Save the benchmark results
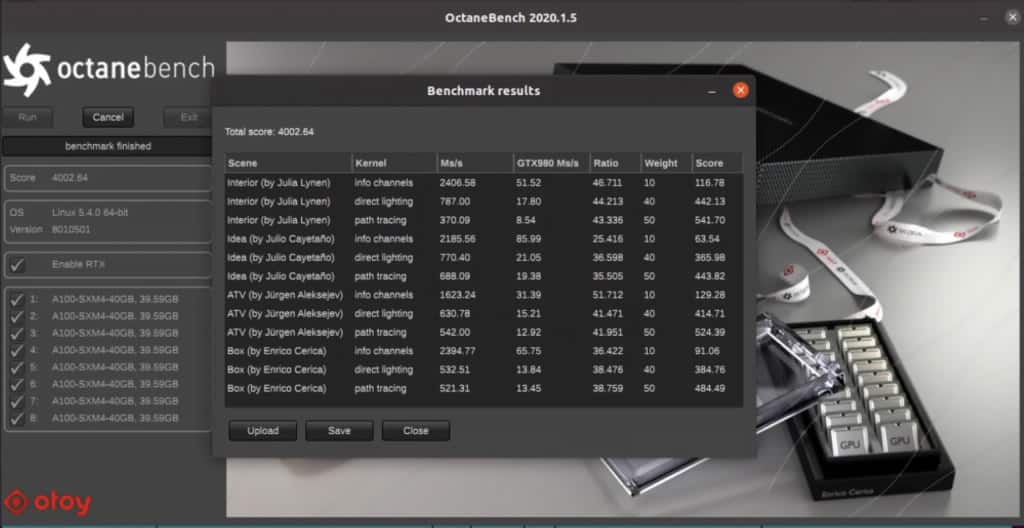Screen dimensions: 1024x528 [x=340, y=431]
